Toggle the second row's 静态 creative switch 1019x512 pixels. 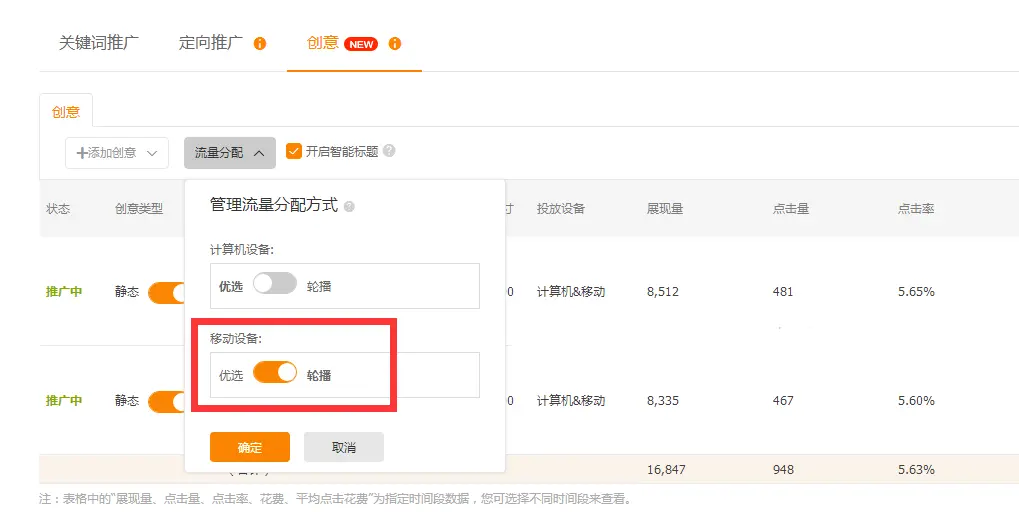(167, 401)
